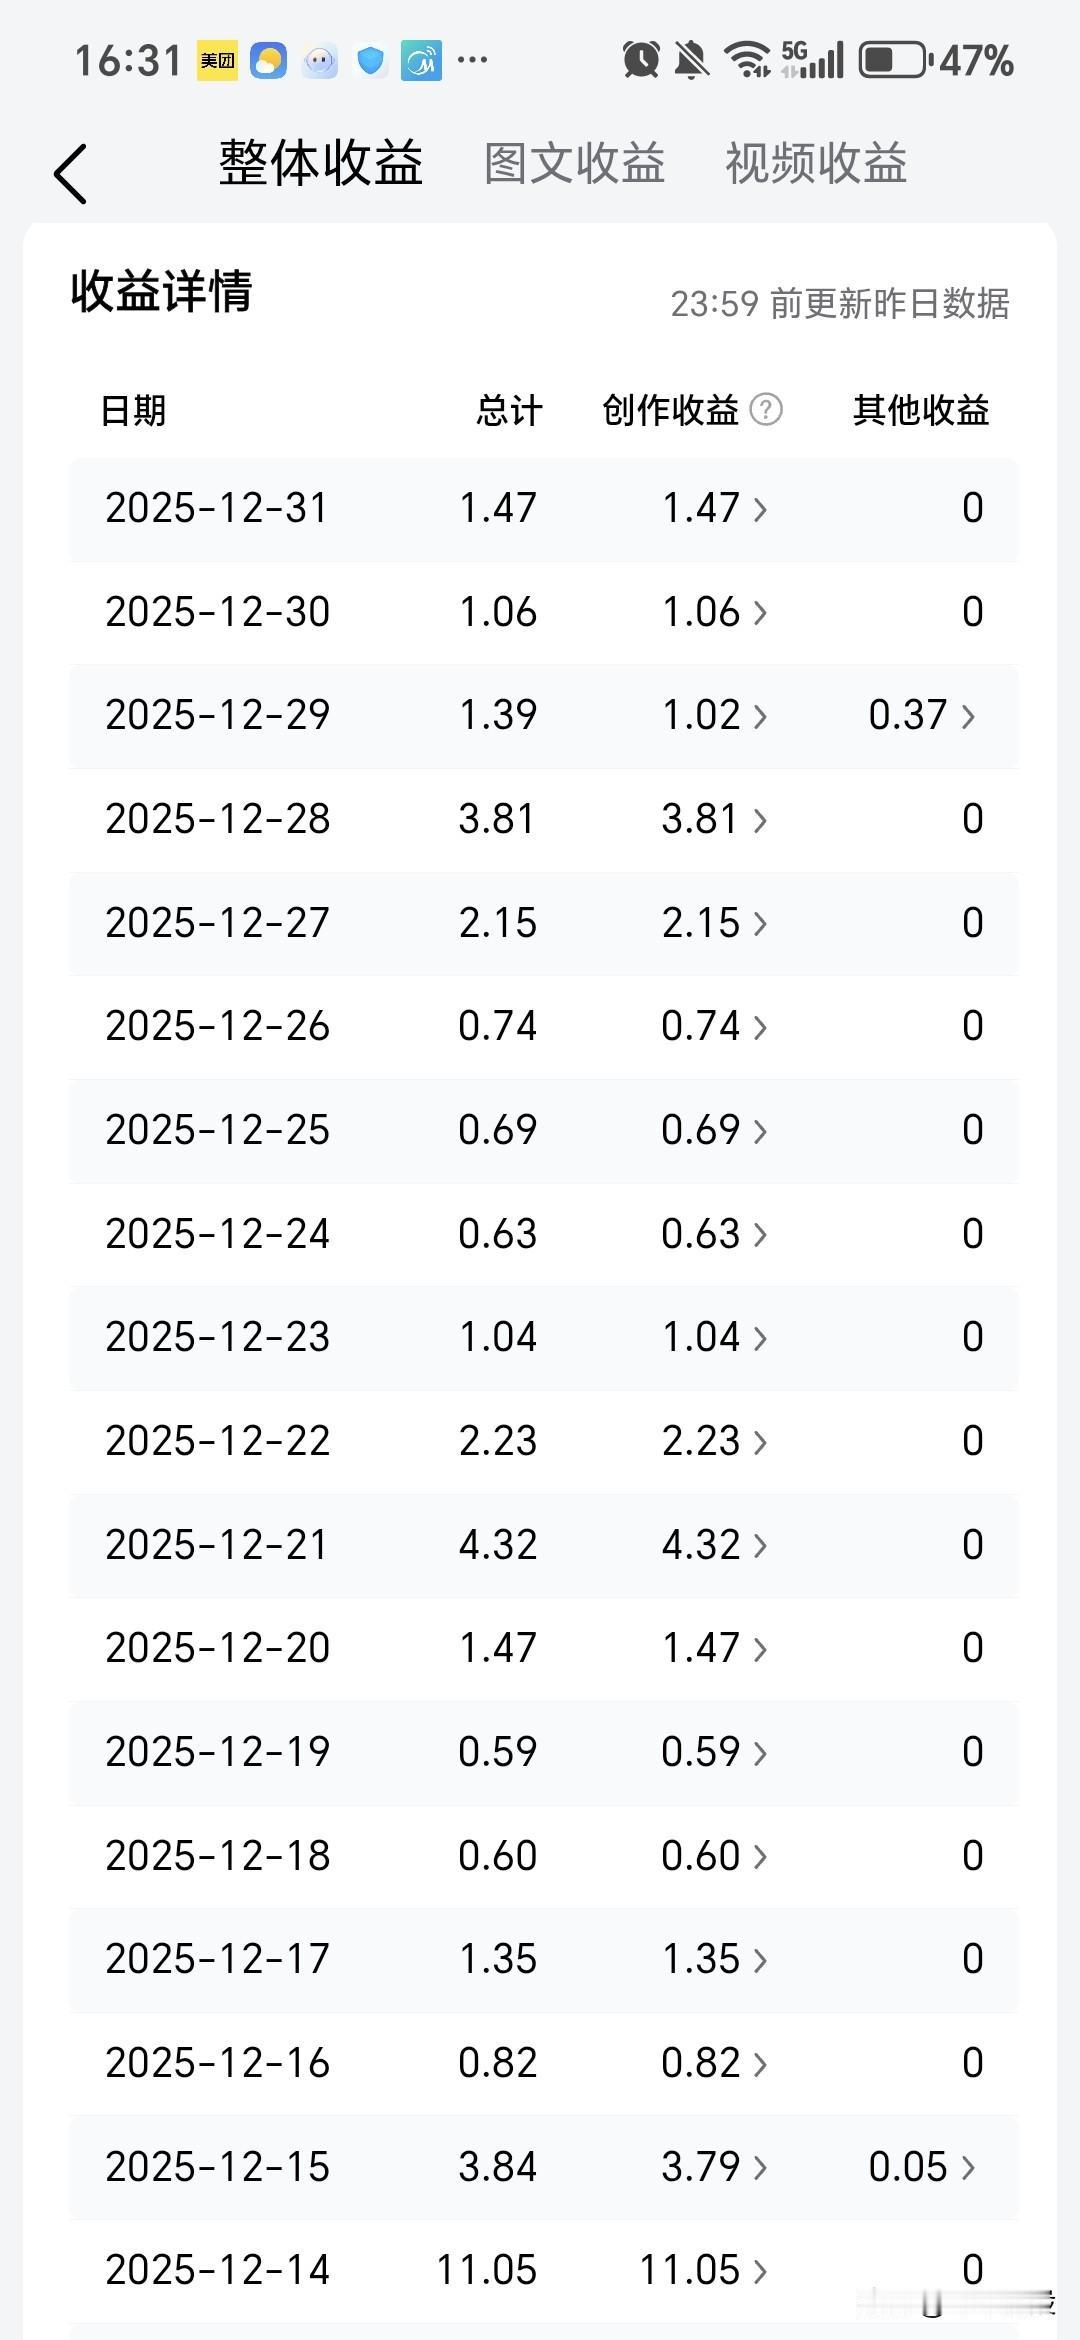Open 创作收益 11.05 on 2025-12-14
The height and width of the screenshot is (2340, 1080).
pos(704,2270)
